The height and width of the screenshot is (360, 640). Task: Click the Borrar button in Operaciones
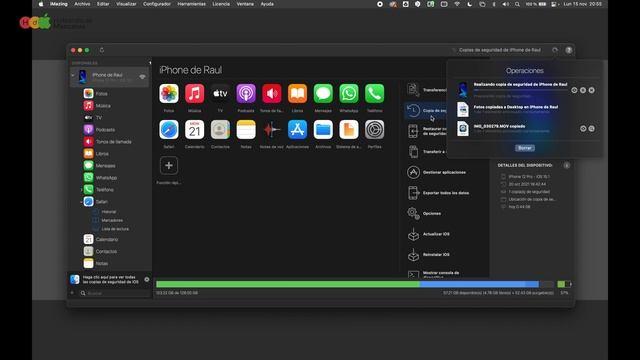[524, 148]
